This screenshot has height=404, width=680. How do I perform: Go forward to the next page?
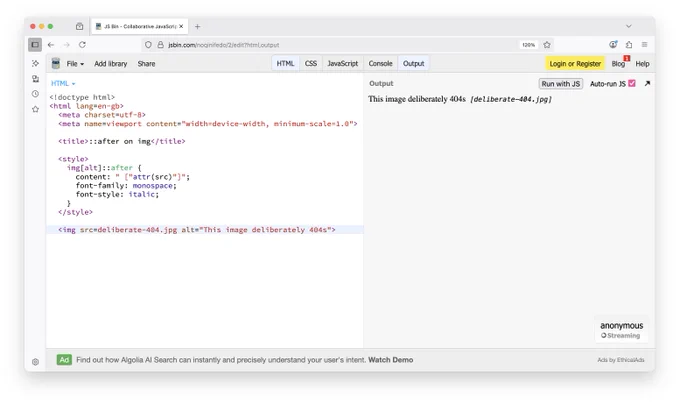tap(66, 45)
